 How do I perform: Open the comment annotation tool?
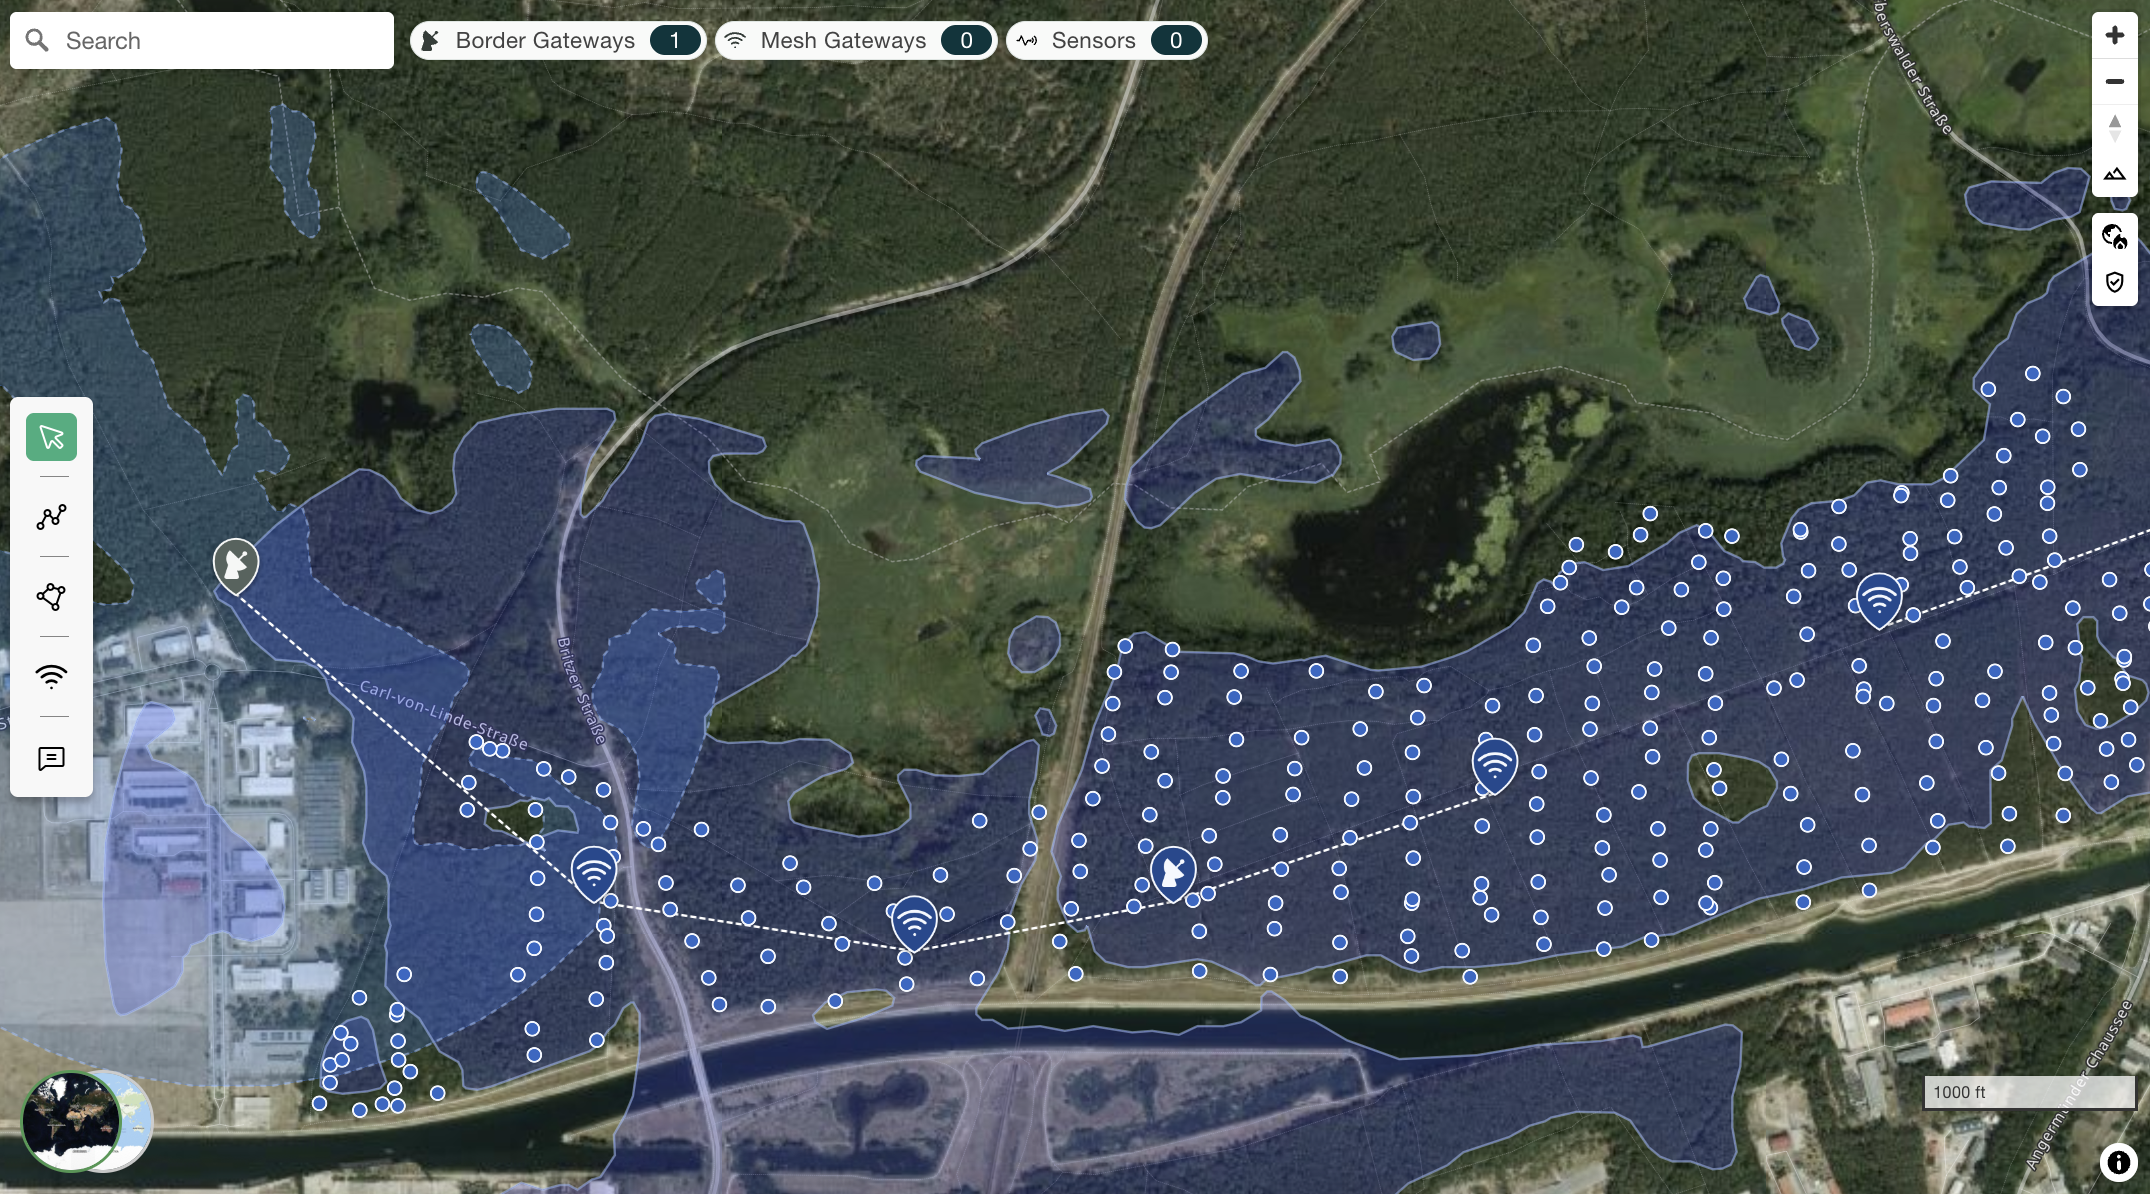(51, 759)
